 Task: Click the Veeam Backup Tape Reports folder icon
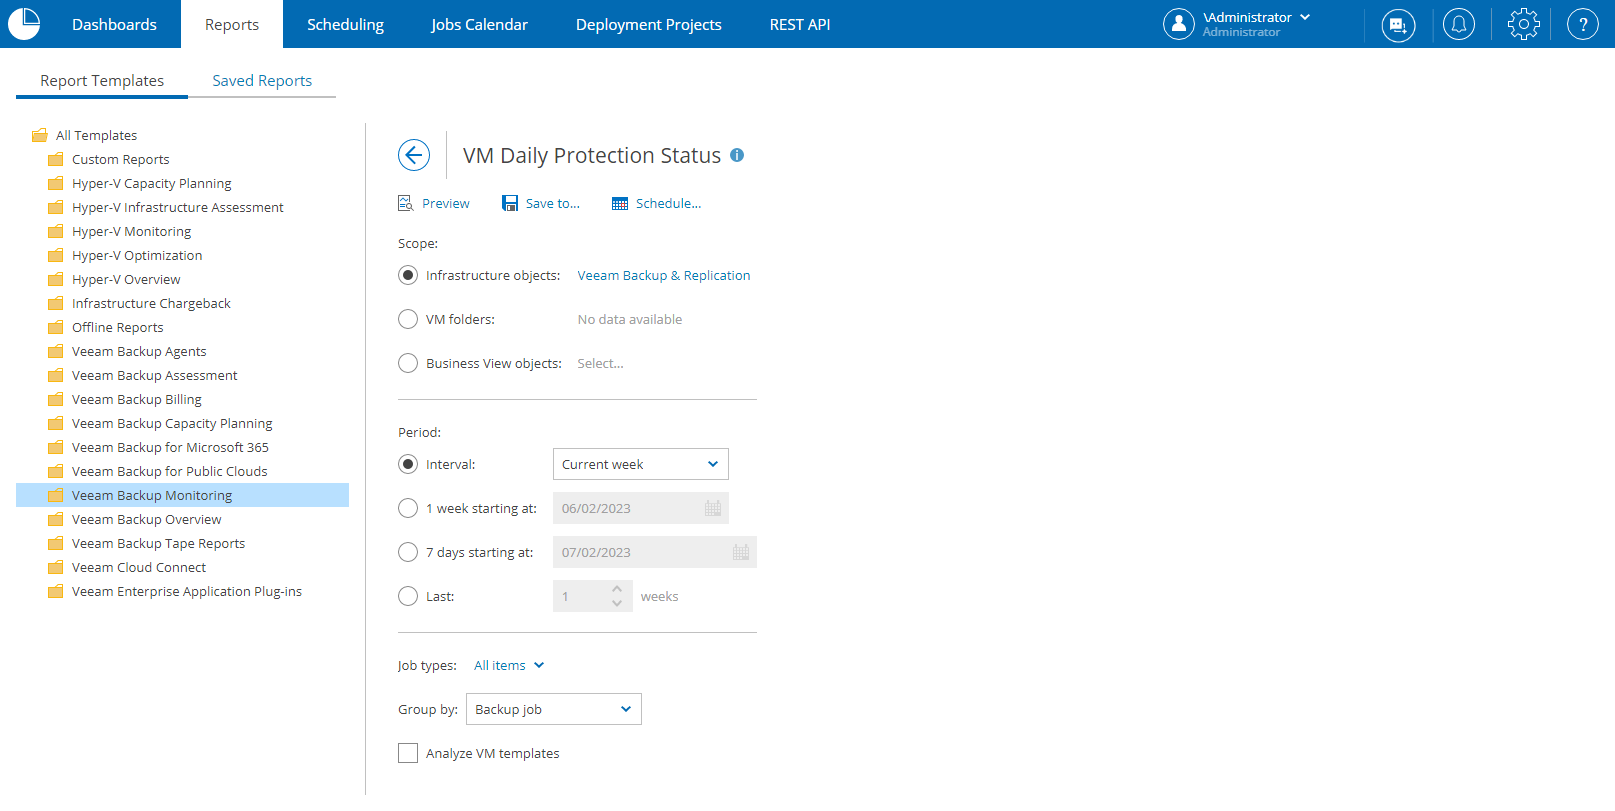coord(56,543)
